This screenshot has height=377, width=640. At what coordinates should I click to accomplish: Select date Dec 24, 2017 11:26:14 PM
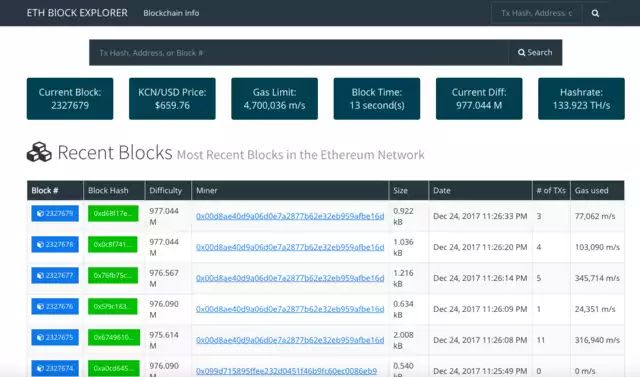480,278
